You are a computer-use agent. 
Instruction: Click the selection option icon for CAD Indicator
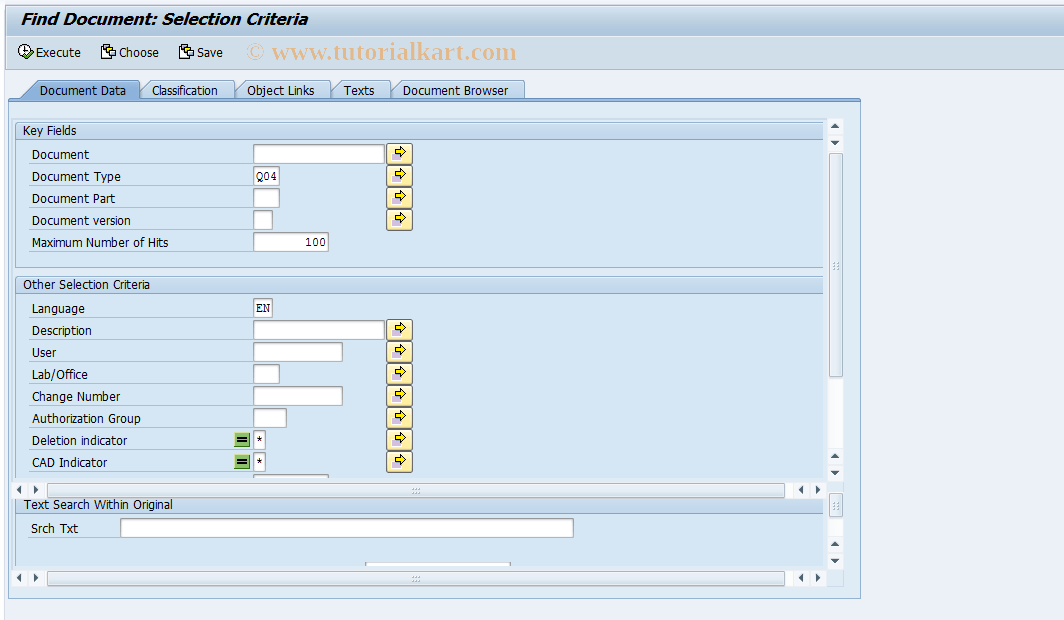[242, 462]
